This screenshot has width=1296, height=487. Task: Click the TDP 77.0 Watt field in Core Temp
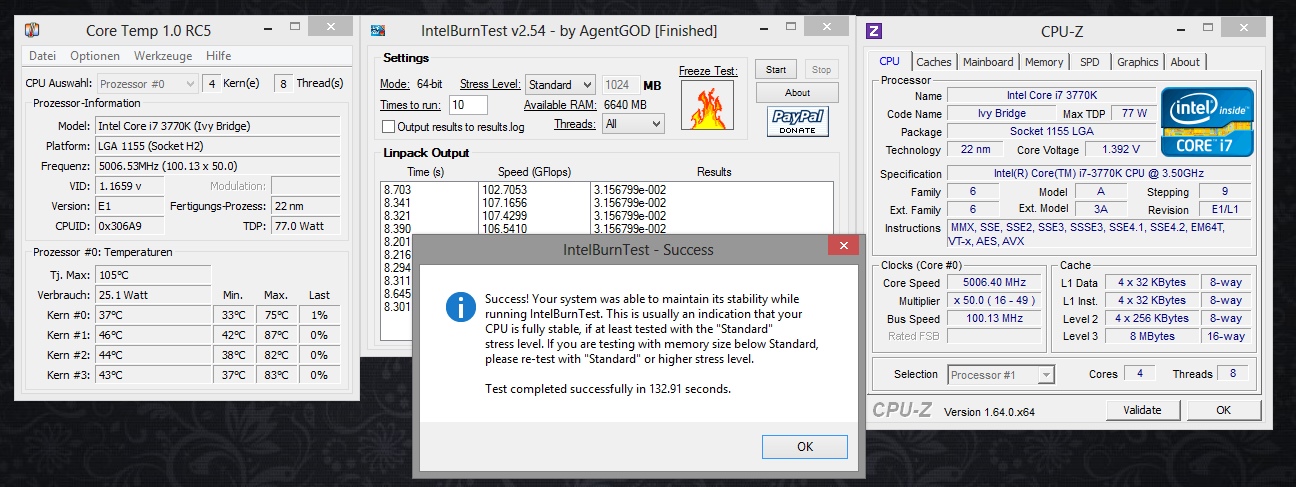click(x=308, y=226)
